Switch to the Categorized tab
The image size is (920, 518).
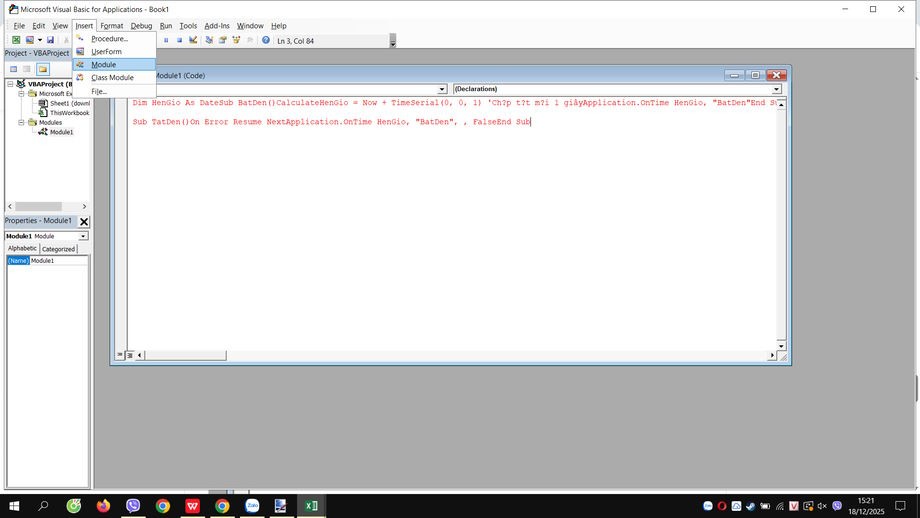click(58, 249)
